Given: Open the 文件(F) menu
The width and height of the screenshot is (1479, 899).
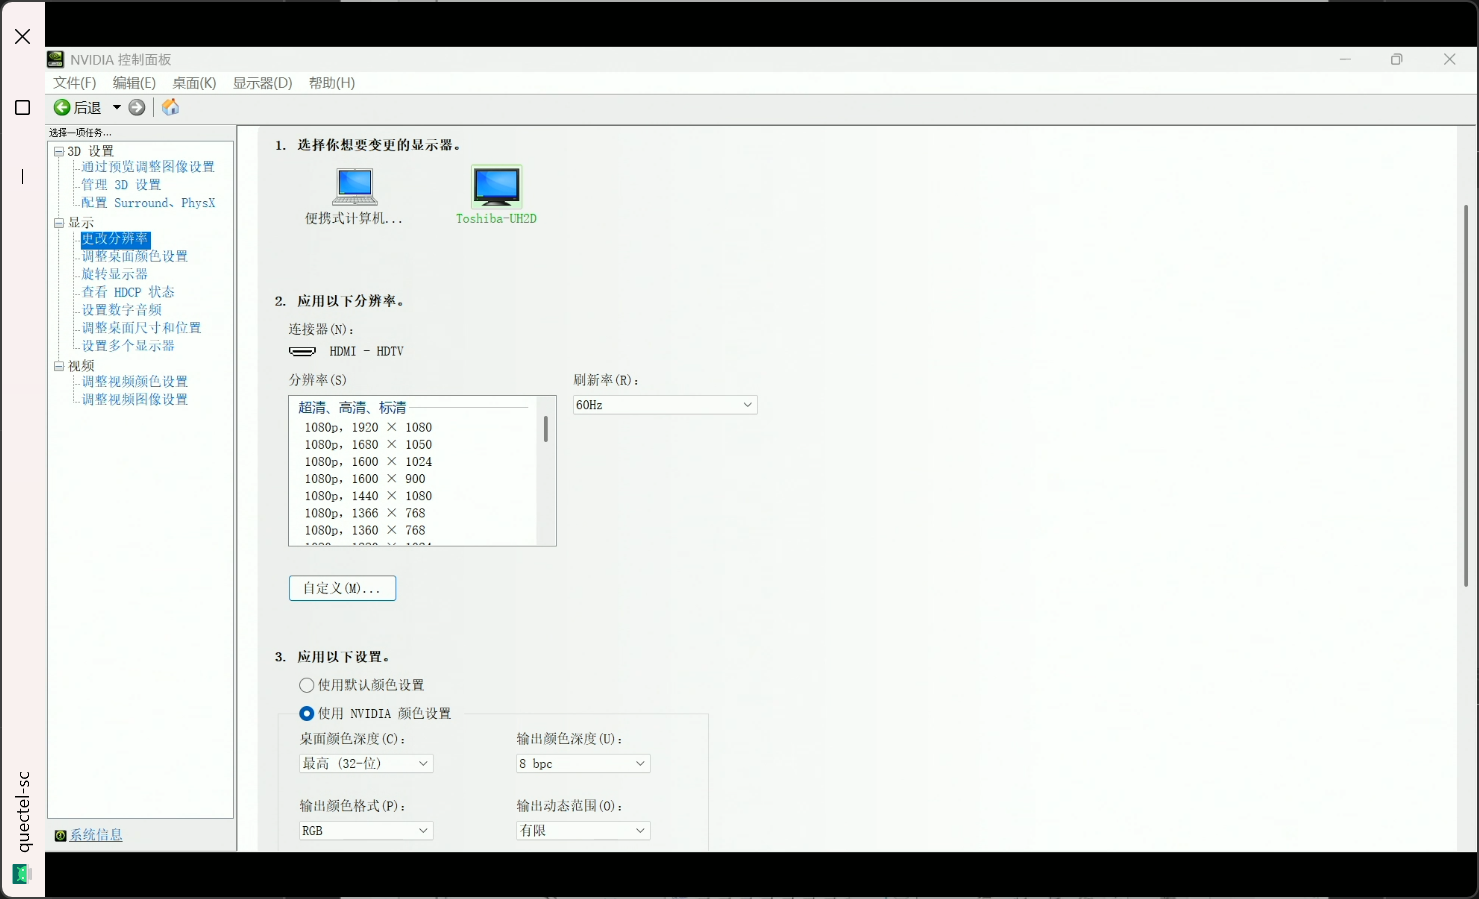Looking at the screenshot, I should click(x=74, y=83).
